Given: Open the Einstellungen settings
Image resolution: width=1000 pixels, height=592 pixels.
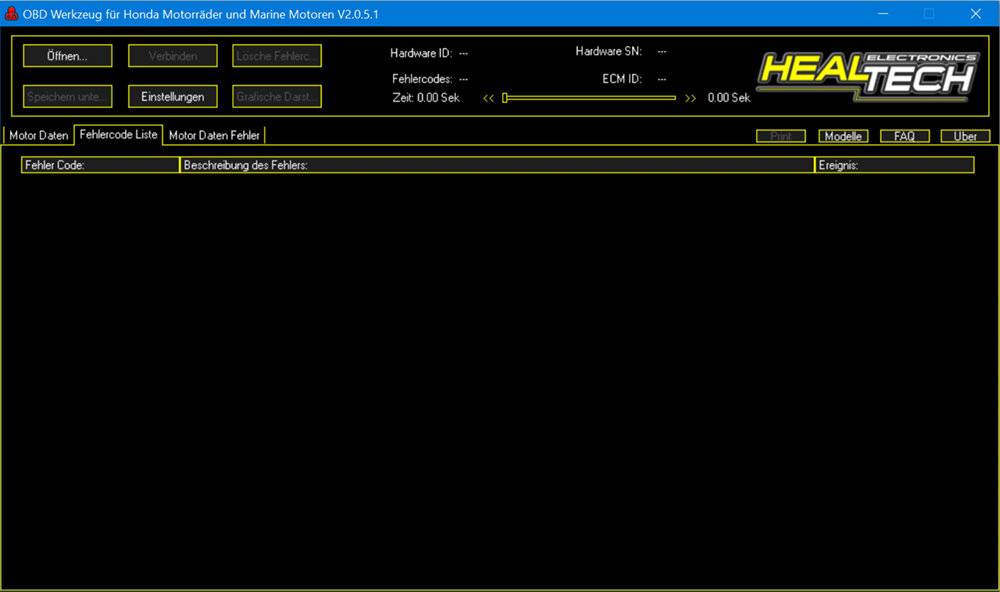Looking at the screenshot, I should tap(172, 96).
